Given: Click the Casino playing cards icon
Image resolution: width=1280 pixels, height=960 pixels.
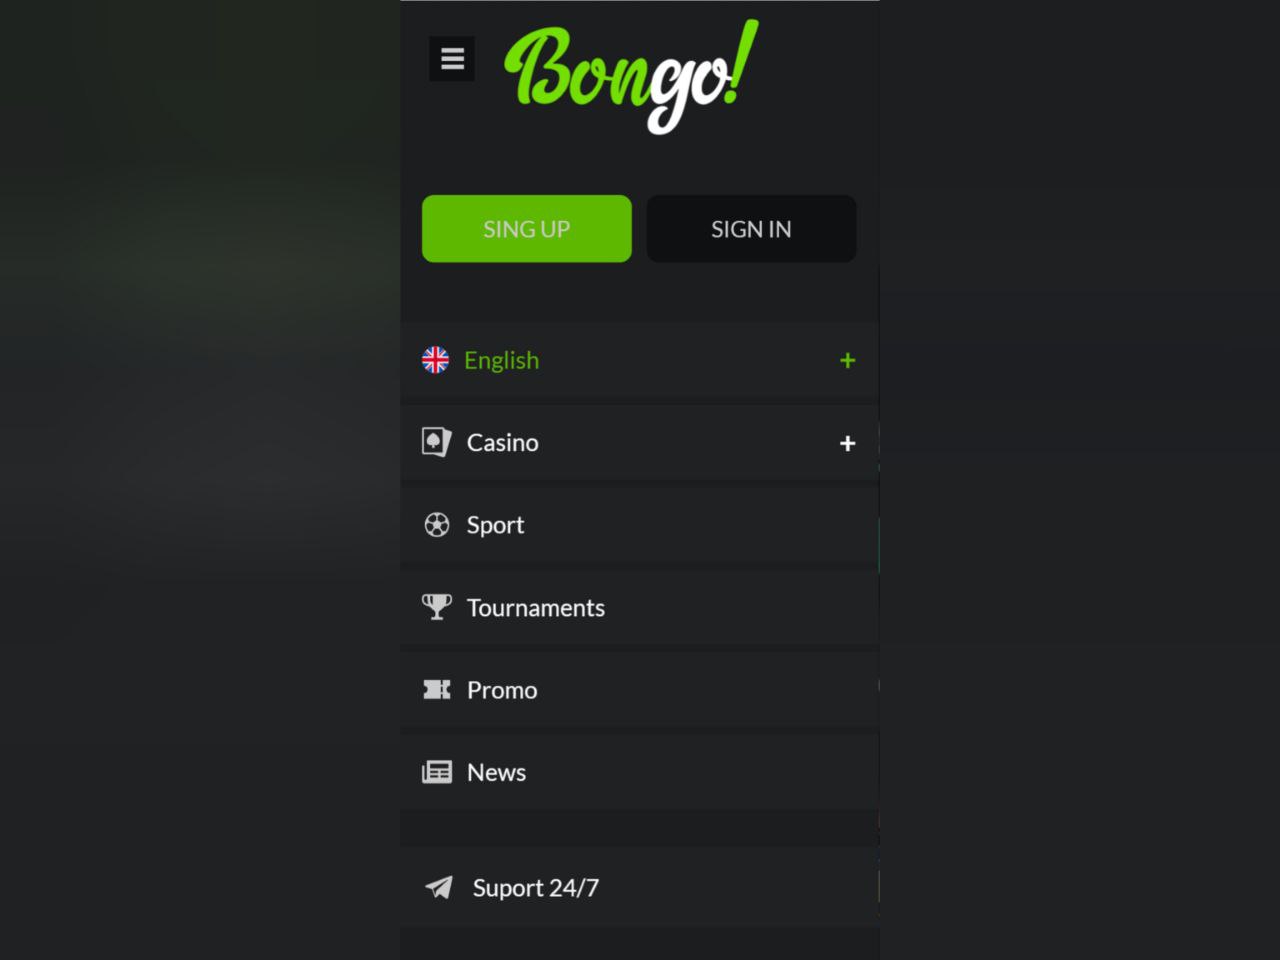Looking at the screenshot, I should [436, 442].
